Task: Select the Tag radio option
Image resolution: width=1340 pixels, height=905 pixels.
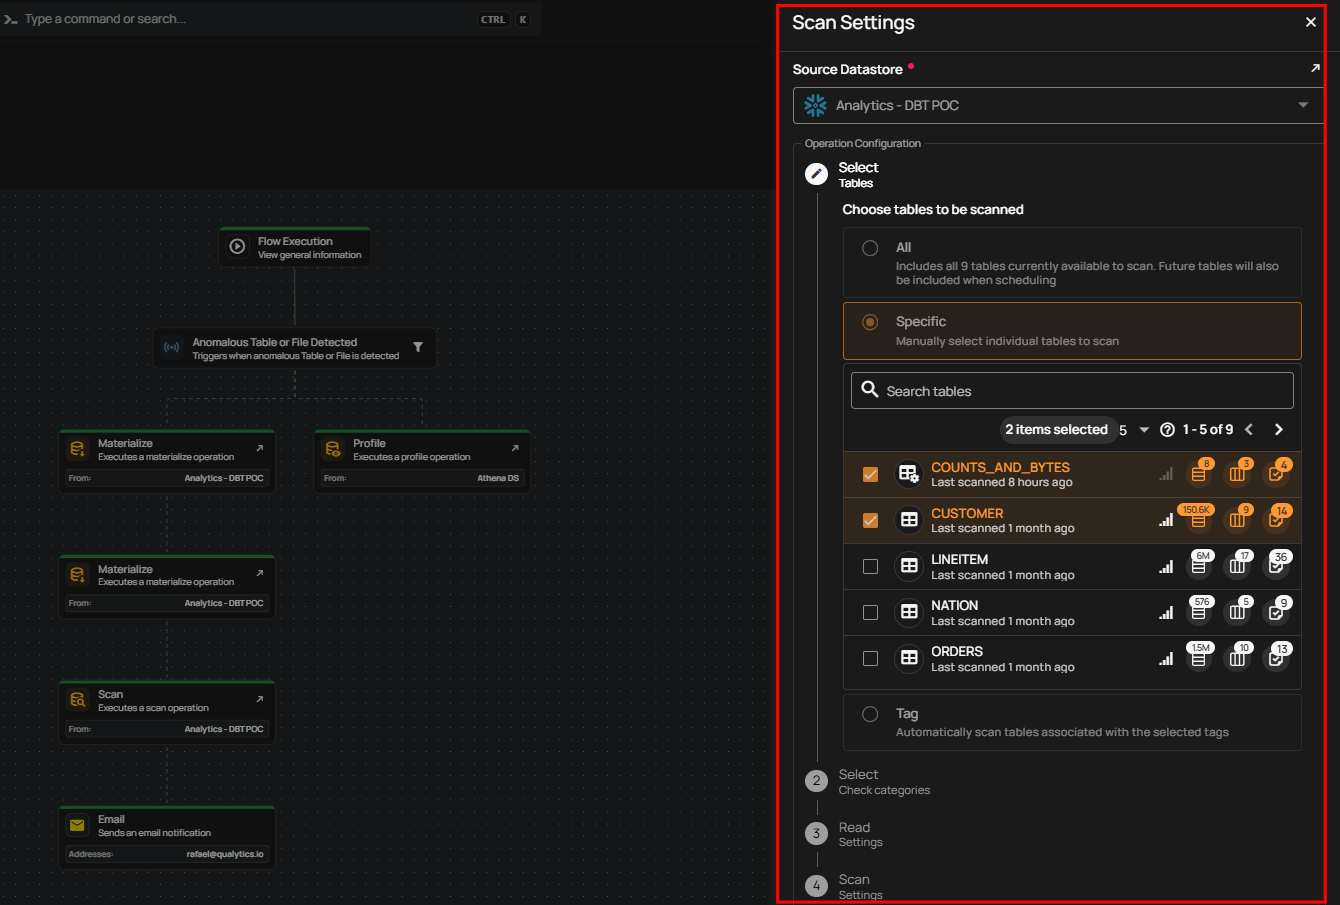Action: point(870,714)
